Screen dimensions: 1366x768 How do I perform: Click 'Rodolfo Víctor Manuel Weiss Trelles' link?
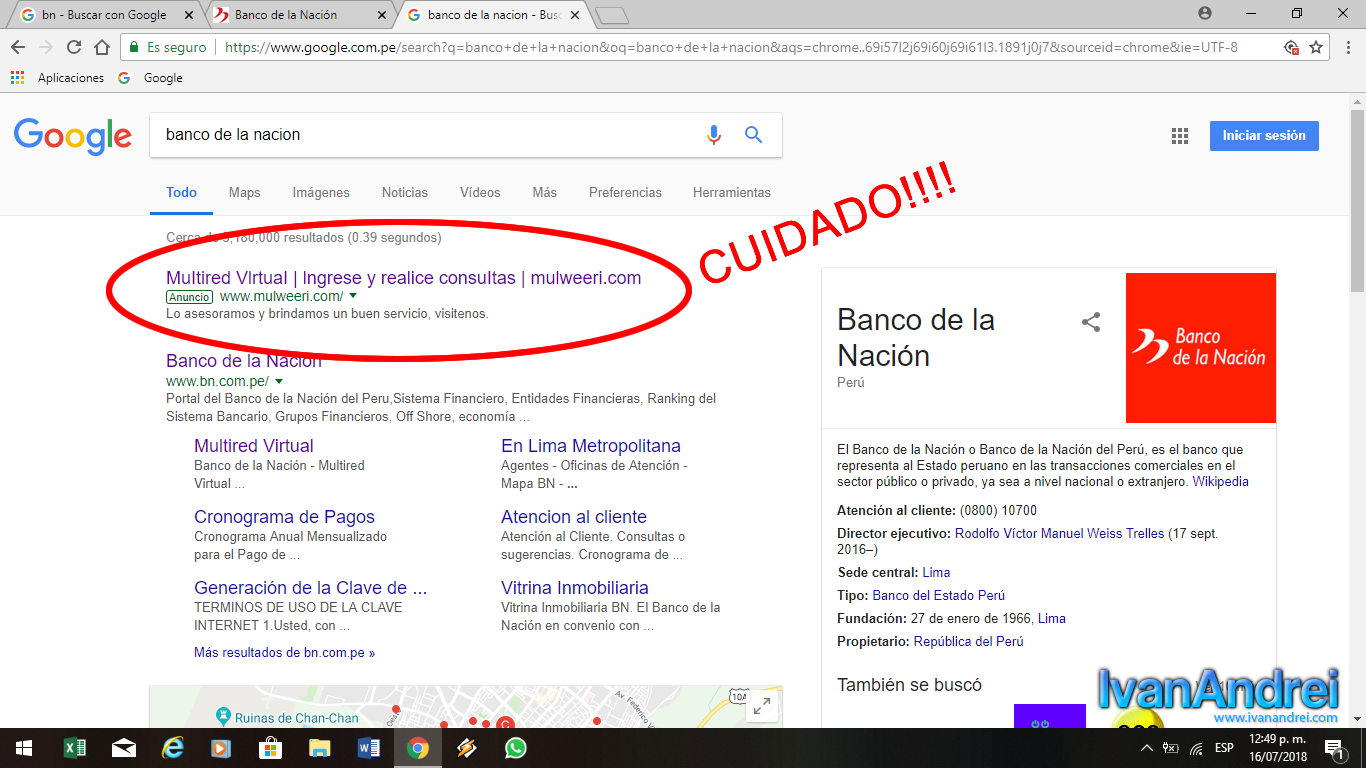pos(1059,534)
